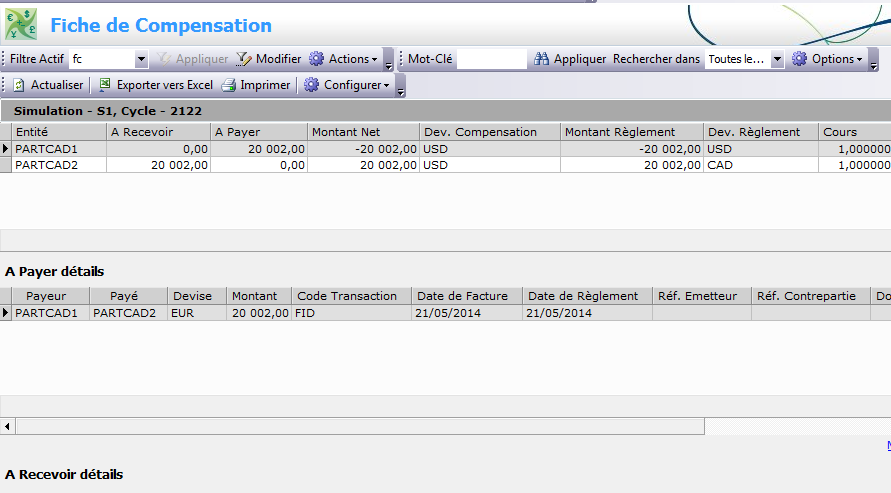Screen dimensions: 891x493
Task: Click the Modifier filter pencil icon
Action: click(x=244, y=60)
